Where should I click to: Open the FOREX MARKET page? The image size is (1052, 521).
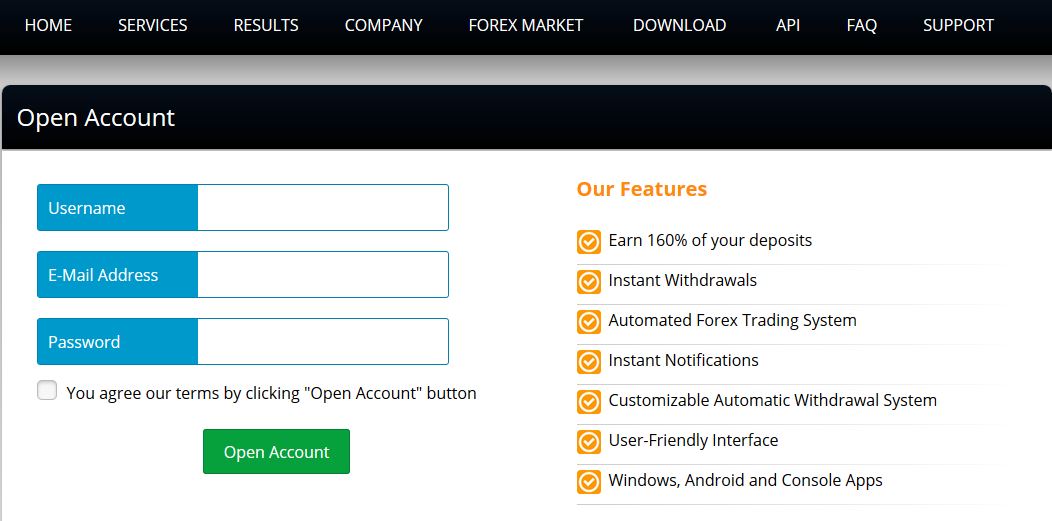tap(525, 25)
